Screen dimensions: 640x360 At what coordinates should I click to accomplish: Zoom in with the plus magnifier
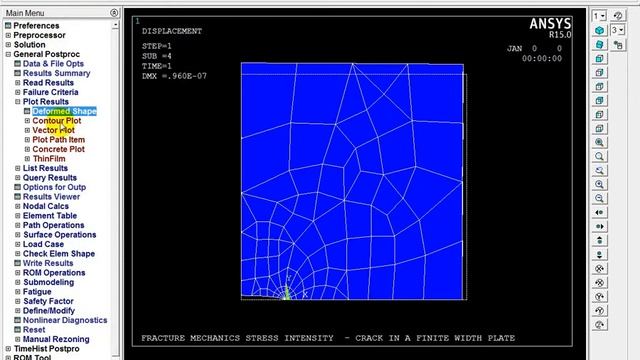pyautogui.click(x=599, y=184)
